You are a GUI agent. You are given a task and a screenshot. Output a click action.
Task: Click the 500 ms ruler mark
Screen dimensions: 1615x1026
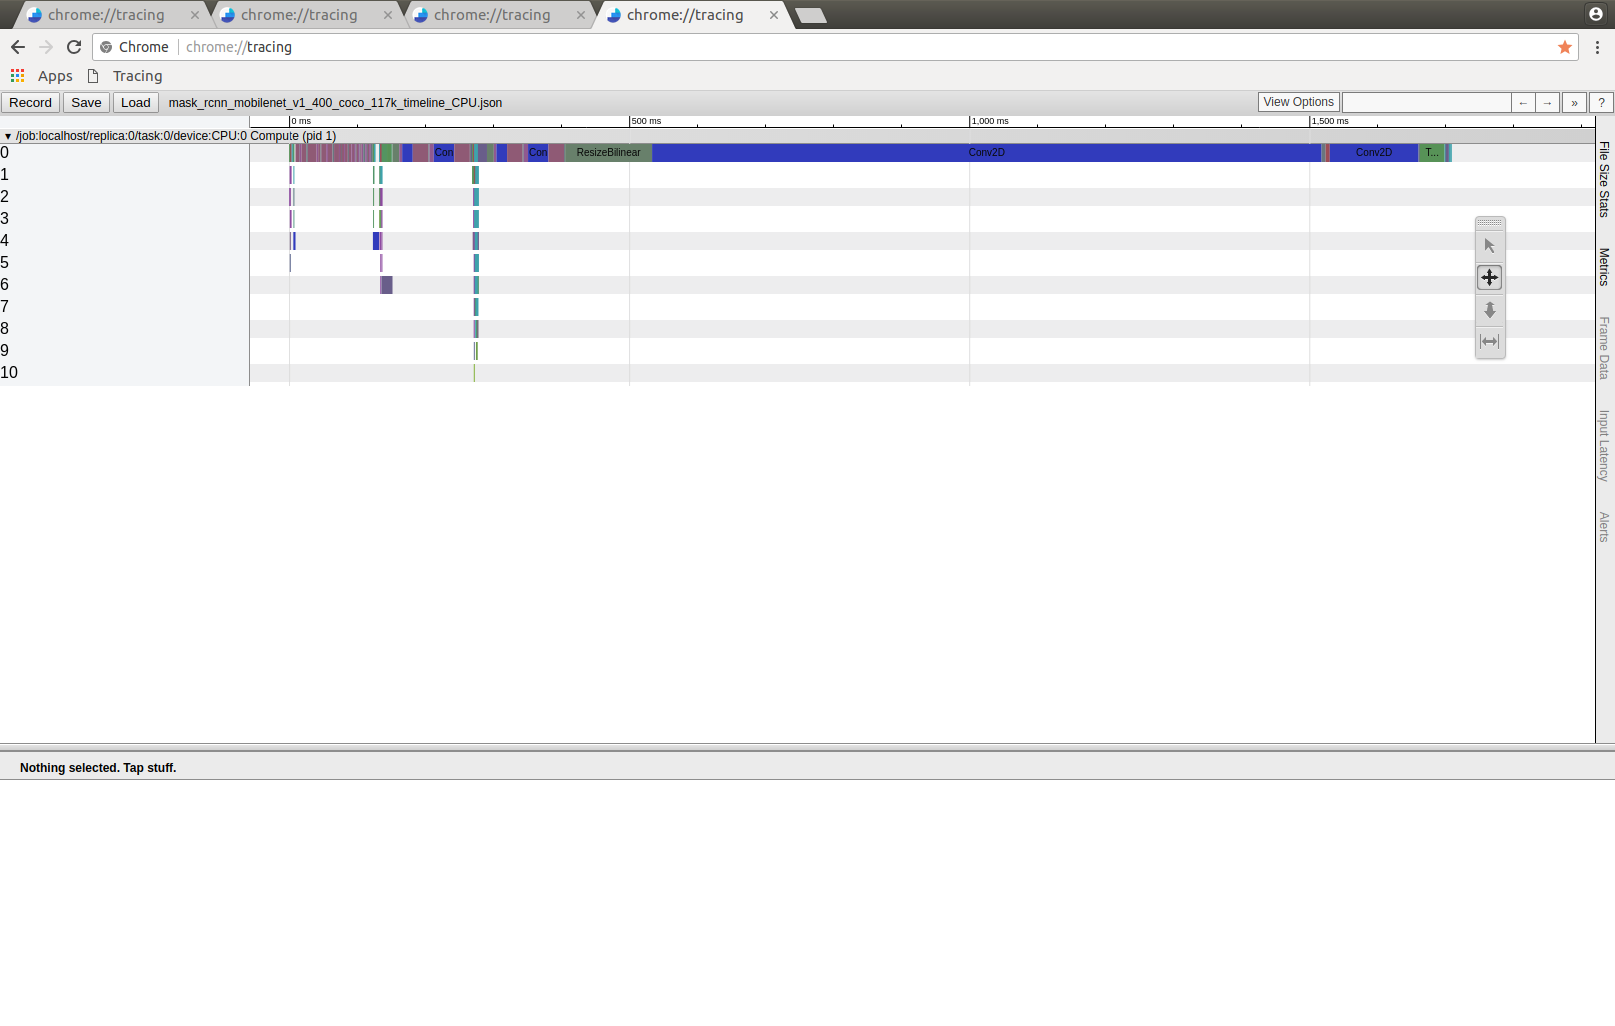[646, 121]
